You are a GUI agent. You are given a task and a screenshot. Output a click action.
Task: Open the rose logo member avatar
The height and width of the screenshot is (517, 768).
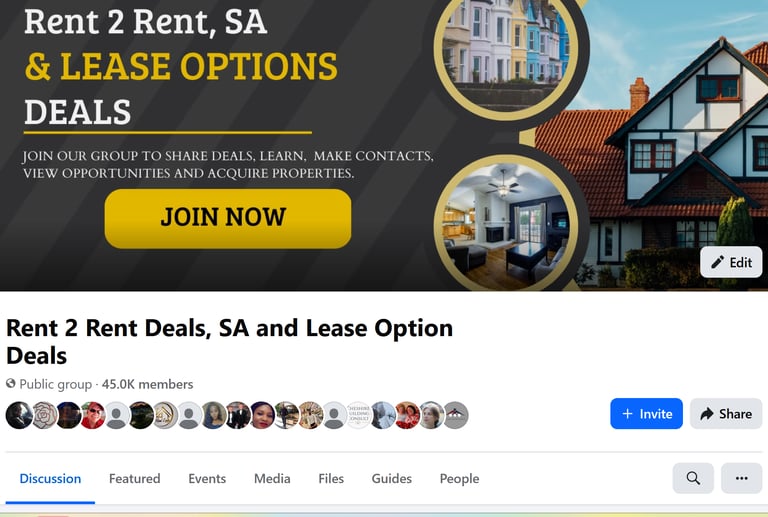[45, 415]
